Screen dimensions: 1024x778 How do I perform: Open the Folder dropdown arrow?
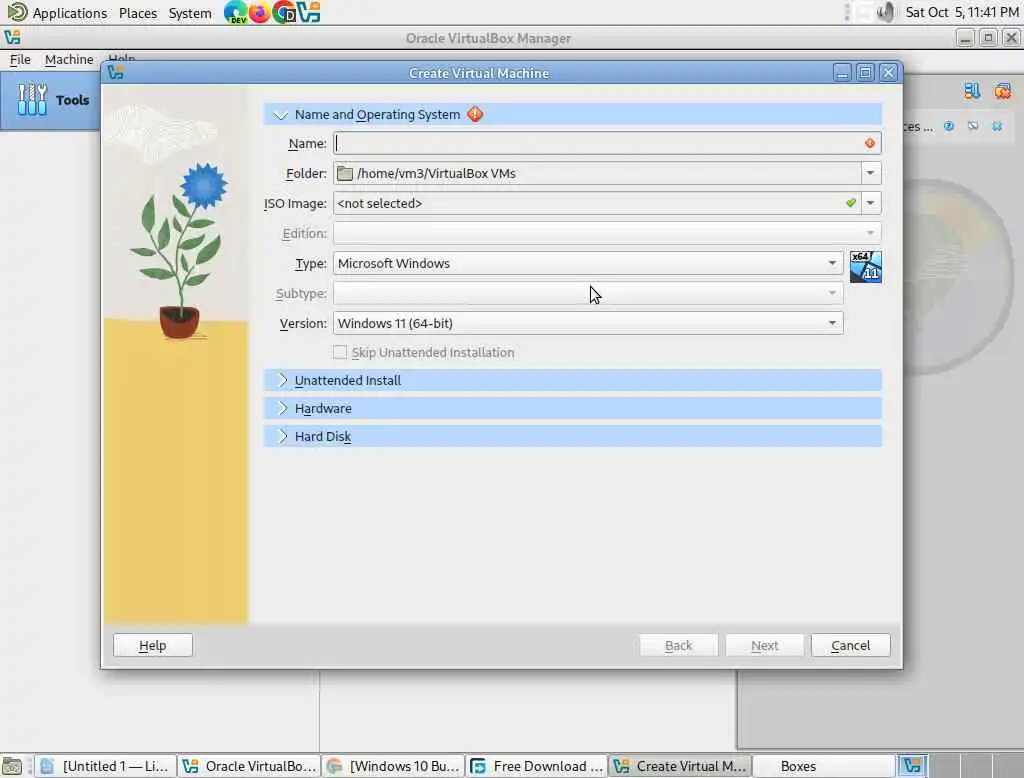pyautogui.click(x=870, y=173)
